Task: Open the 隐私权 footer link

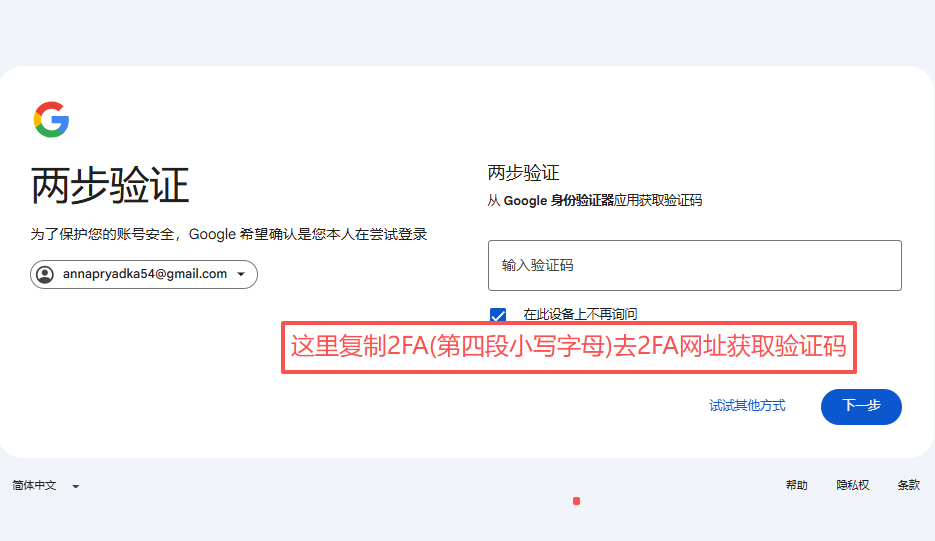Action: (853, 485)
